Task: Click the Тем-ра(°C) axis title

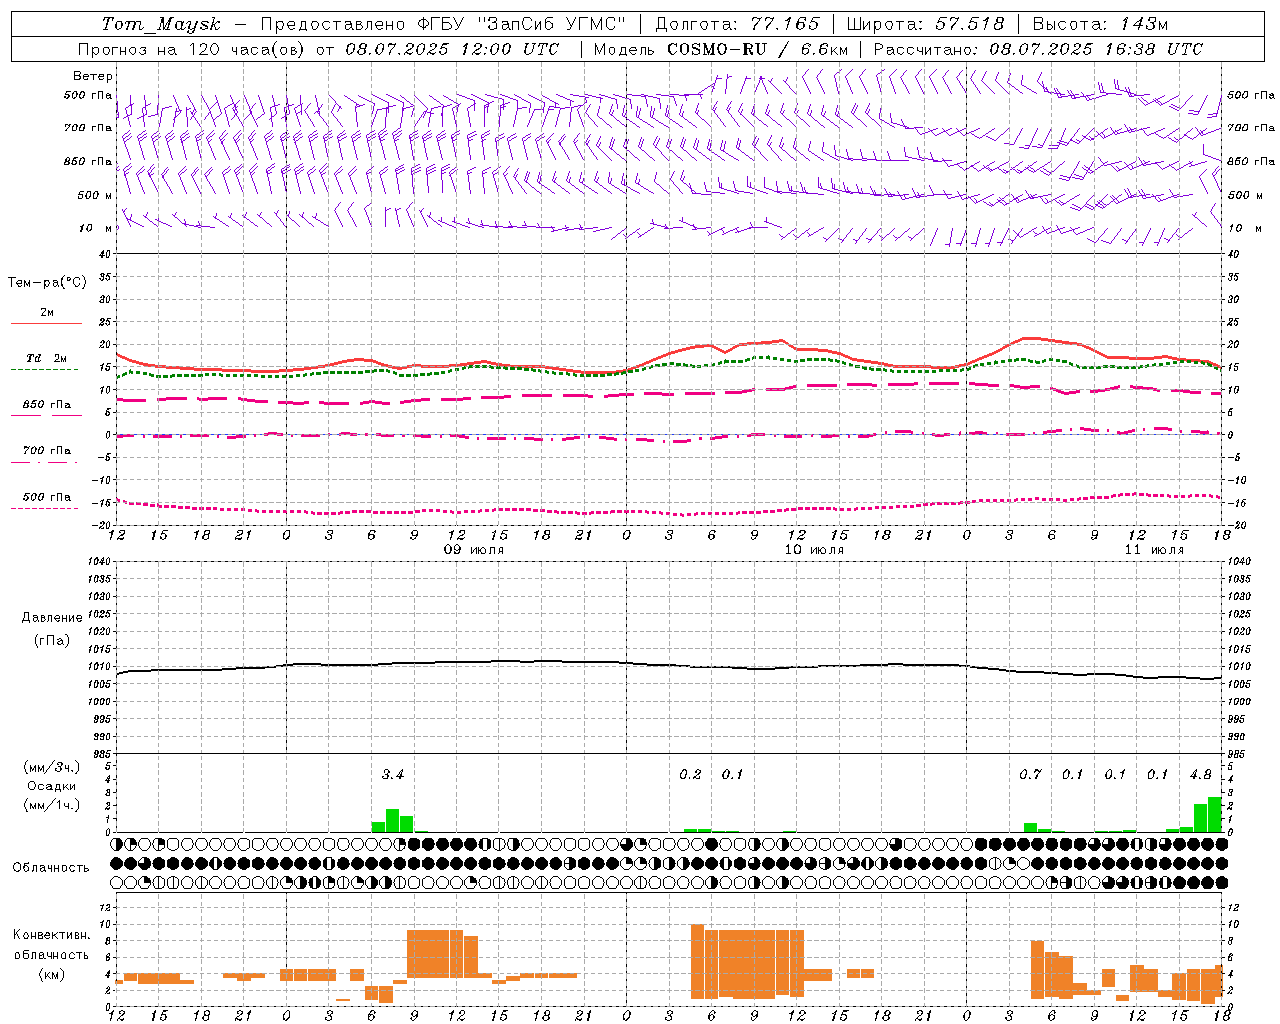Action: coord(47,283)
